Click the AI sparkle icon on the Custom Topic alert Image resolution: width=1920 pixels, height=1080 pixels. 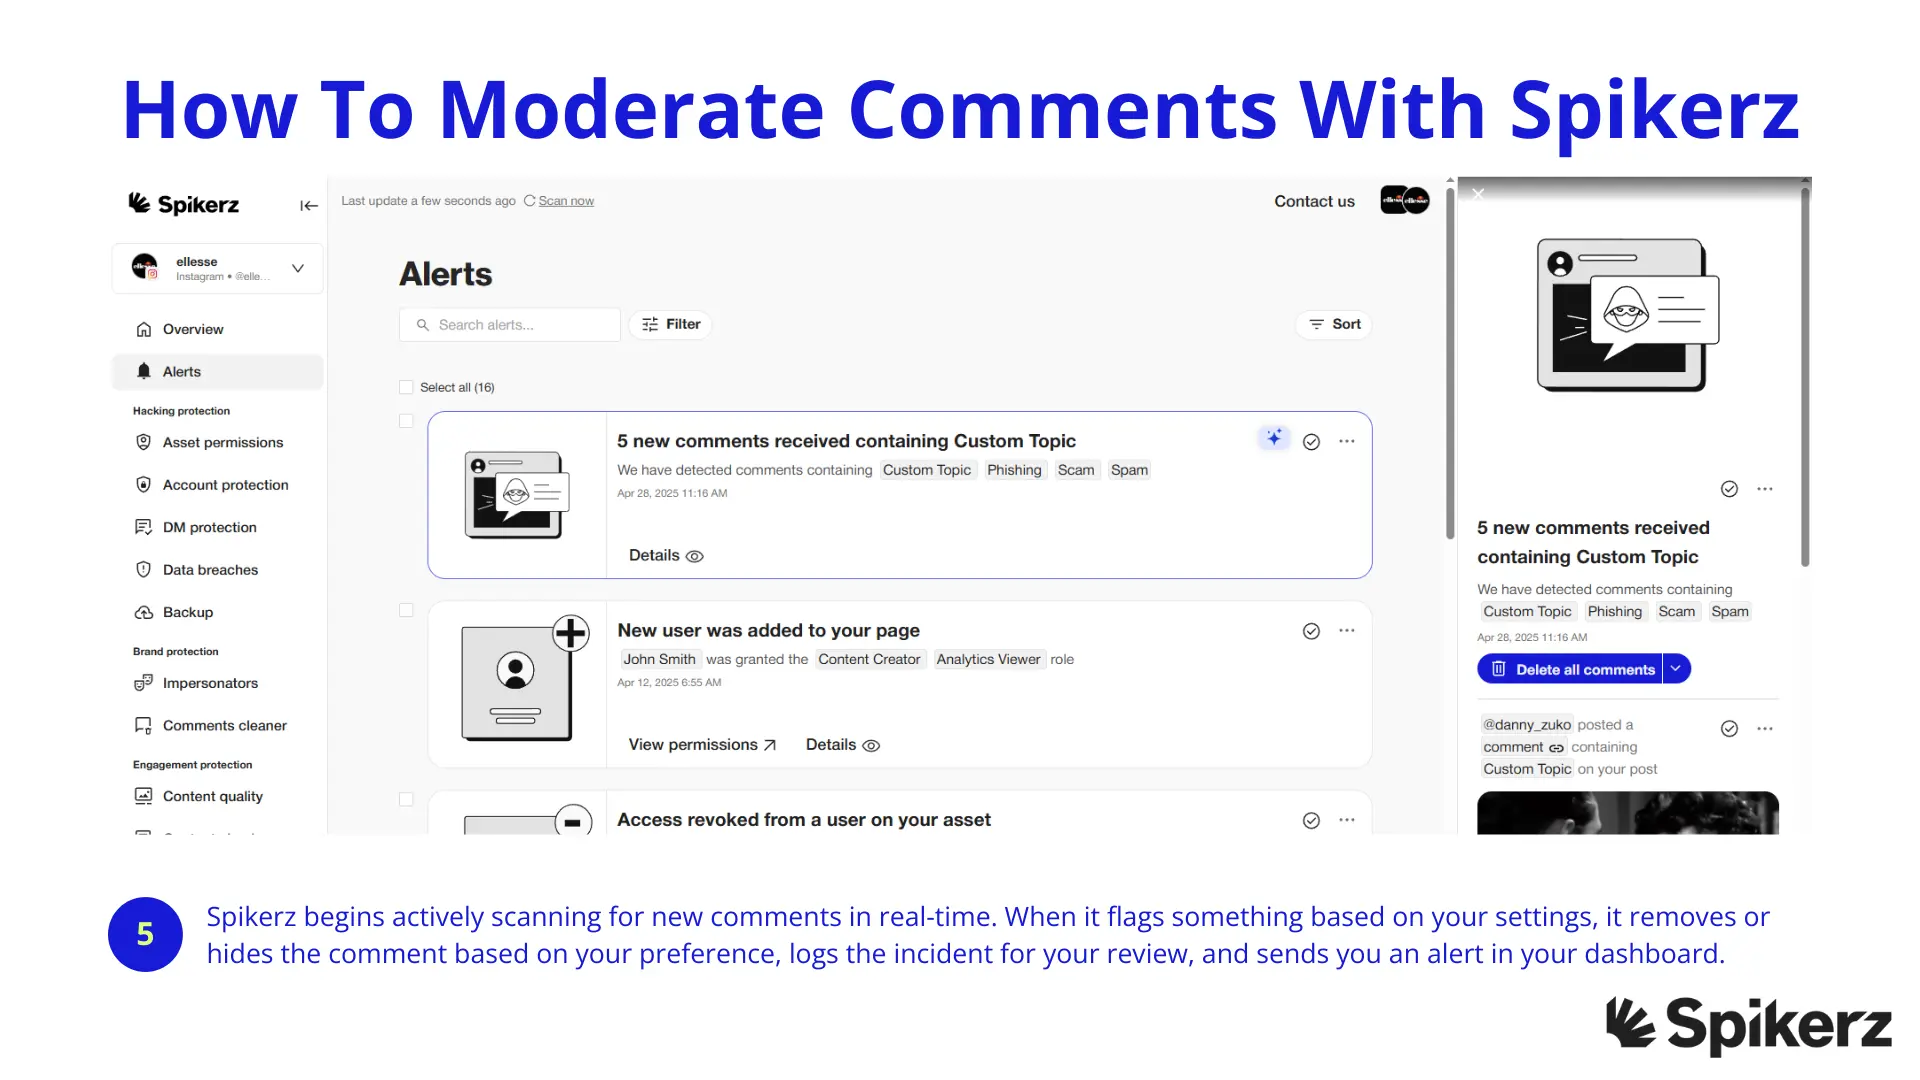click(x=1272, y=437)
